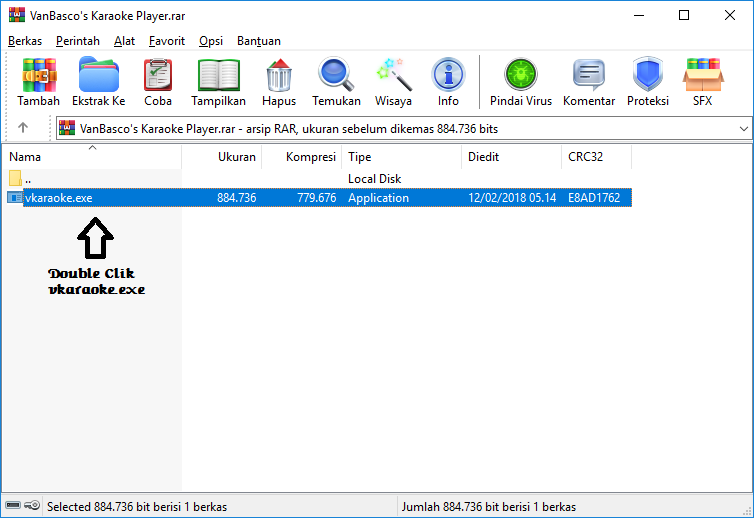Sort by the Nama column header
This screenshot has height=518, width=754.
[x=91, y=157]
